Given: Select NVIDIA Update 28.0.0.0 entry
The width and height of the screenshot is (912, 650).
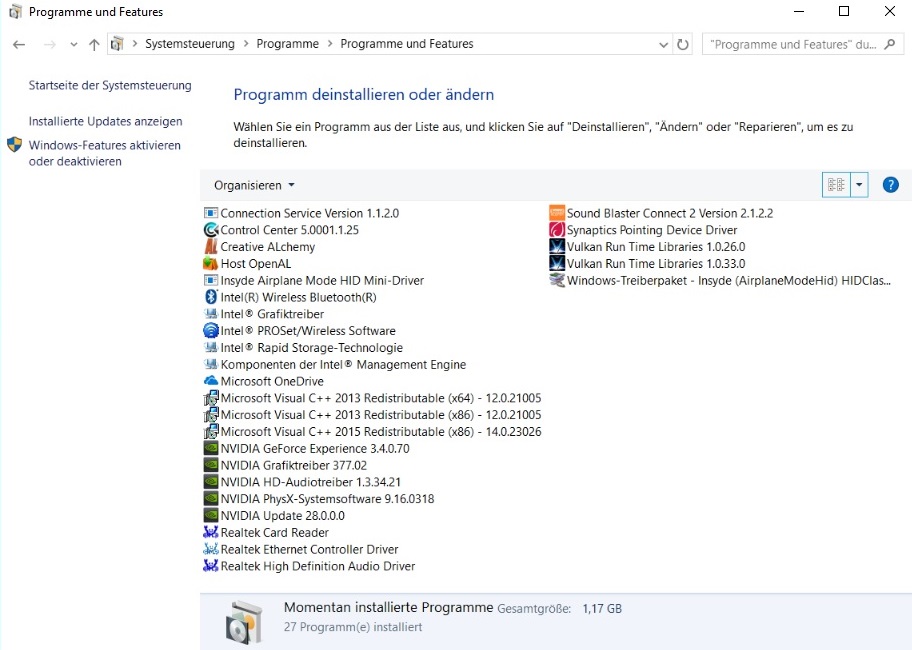Looking at the screenshot, I should click(x=283, y=516).
